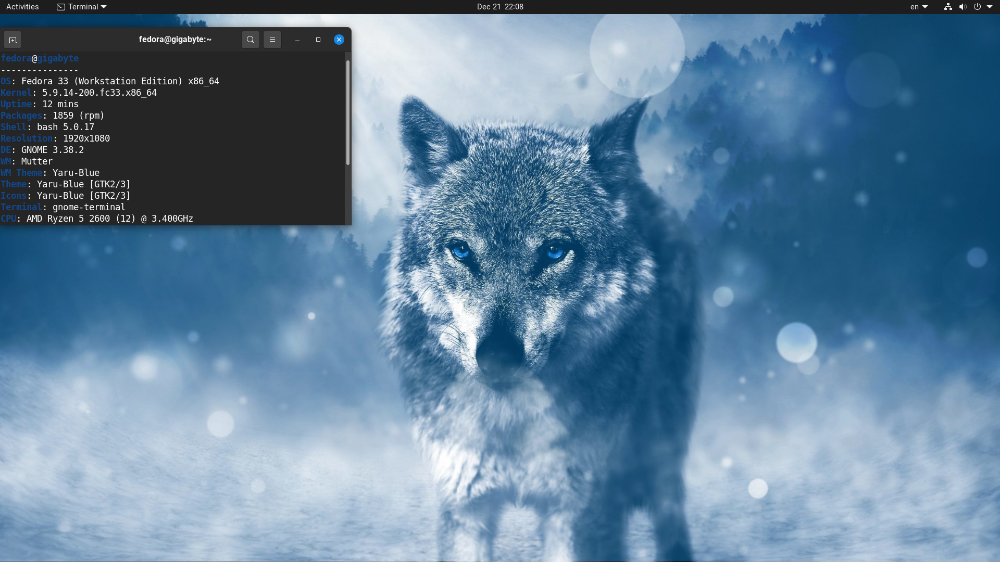Click the terminal value 'gnome-terminal'
Image resolution: width=1000 pixels, height=562 pixels.
[89, 207]
